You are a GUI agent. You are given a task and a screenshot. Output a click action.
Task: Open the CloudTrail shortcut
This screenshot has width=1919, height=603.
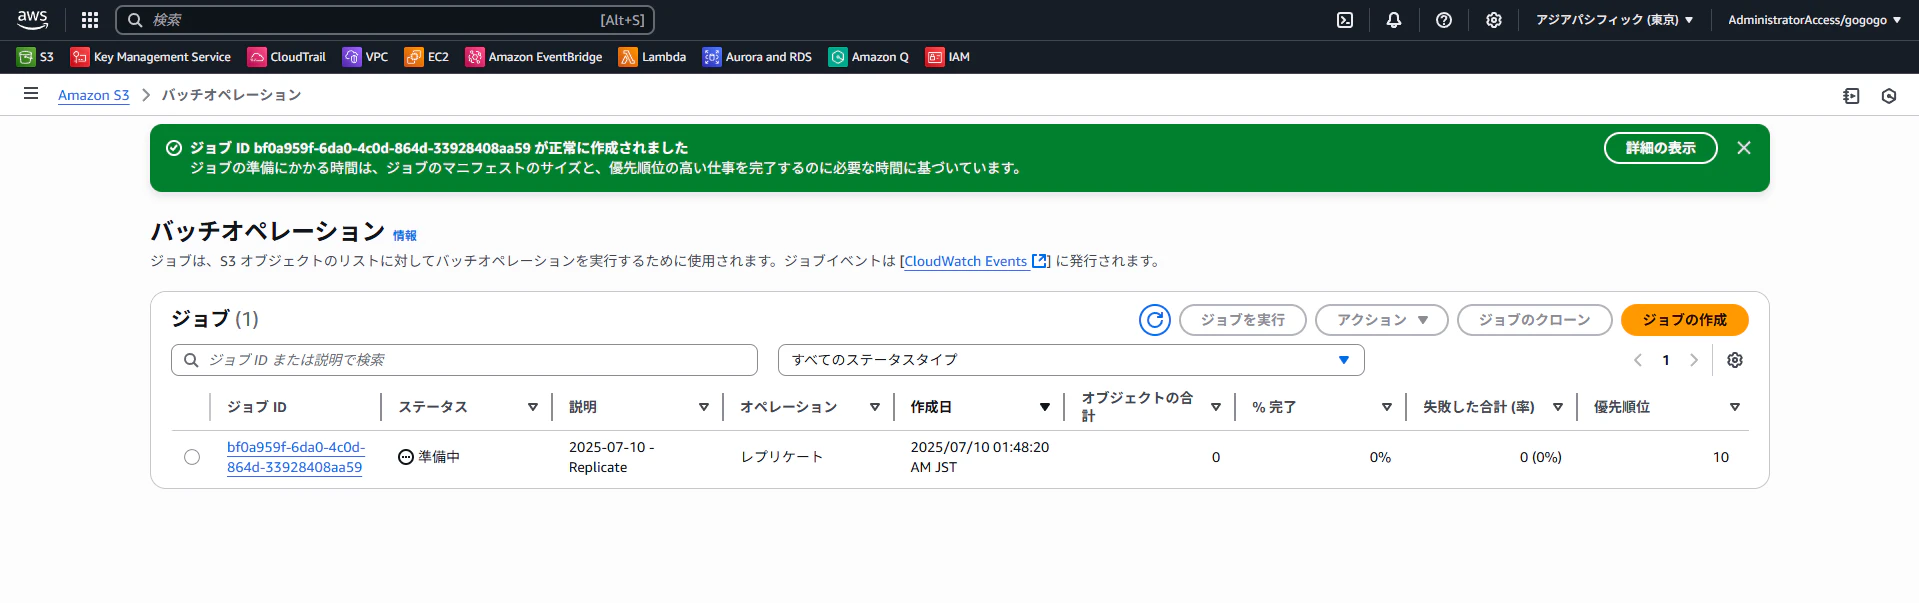tap(287, 57)
